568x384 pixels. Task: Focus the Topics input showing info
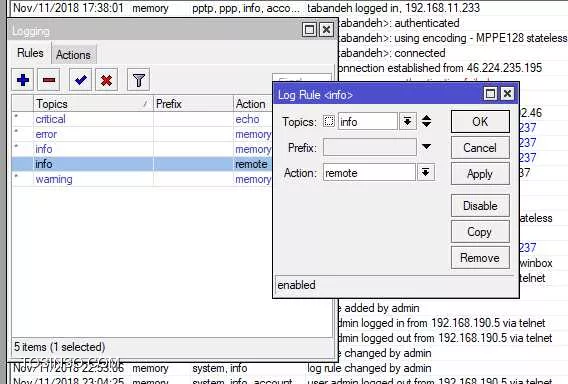tap(367, 121)
